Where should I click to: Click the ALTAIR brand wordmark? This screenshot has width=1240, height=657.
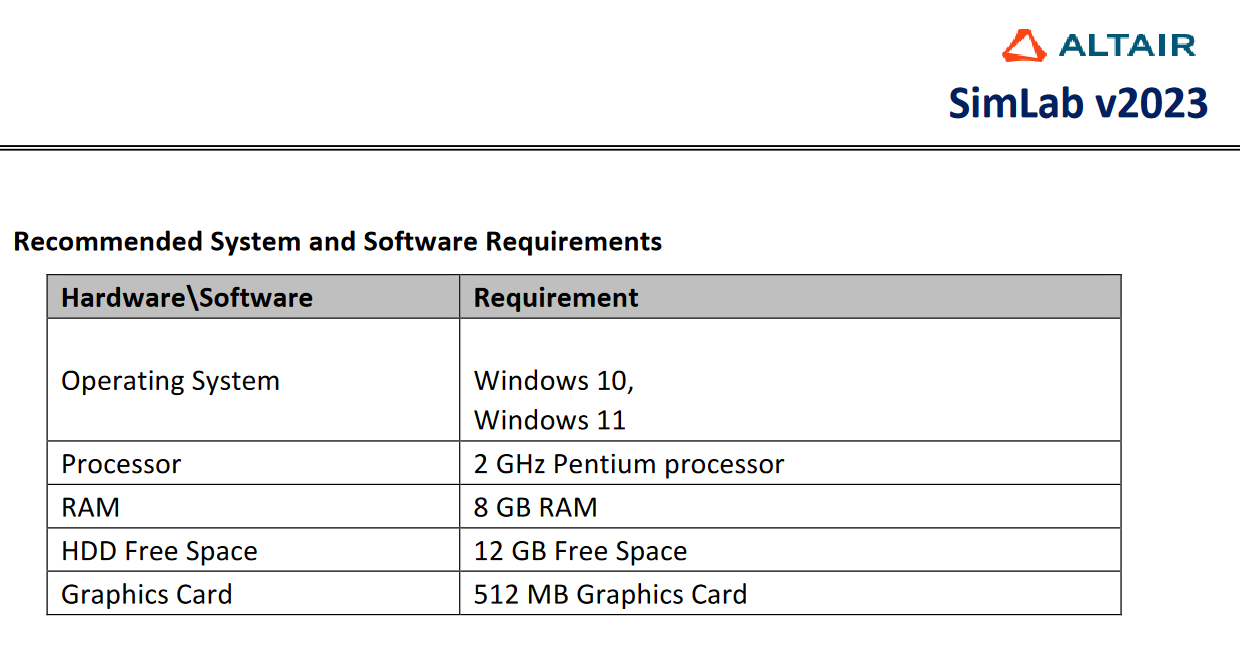[x=1126, y=46]
